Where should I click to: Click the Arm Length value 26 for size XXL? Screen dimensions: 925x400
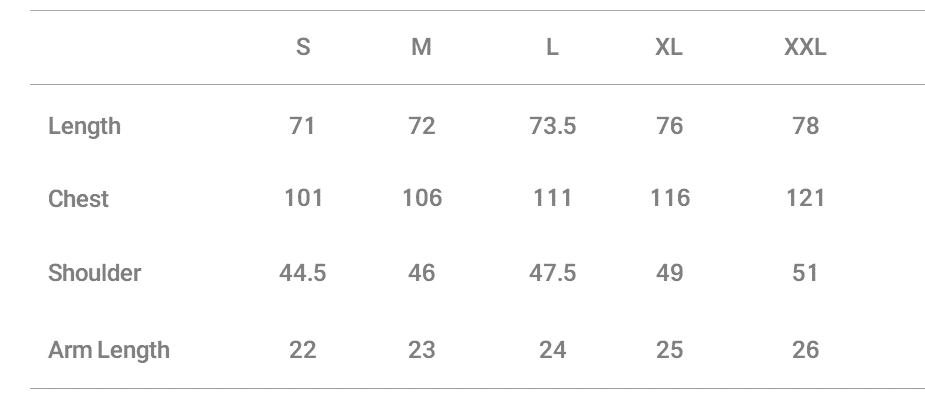[x=805, y=350]
